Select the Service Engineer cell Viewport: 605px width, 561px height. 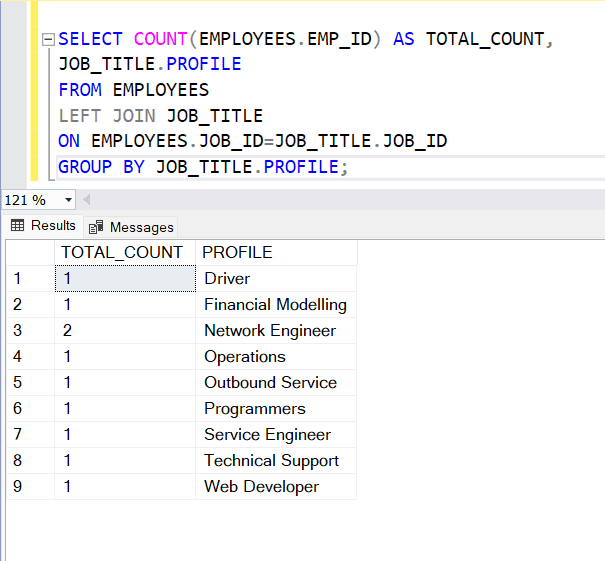276,435
